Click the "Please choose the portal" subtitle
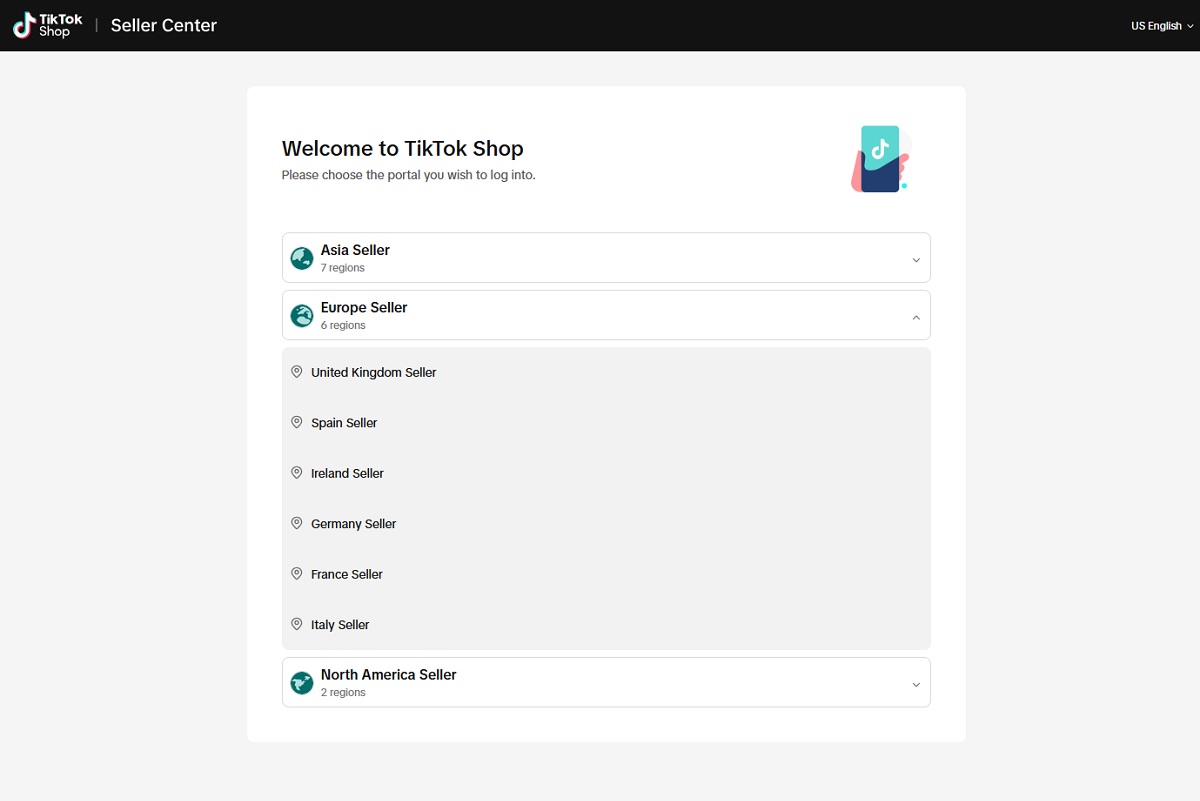1200x801 pixels. click(x=409, y=175)
